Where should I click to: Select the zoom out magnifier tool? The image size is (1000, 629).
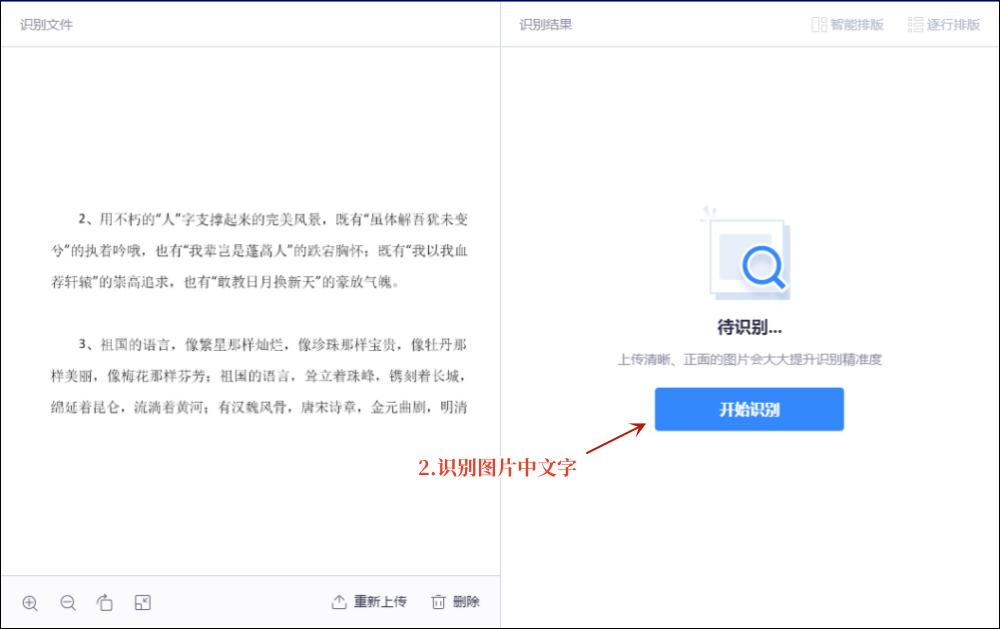point(68,603)
